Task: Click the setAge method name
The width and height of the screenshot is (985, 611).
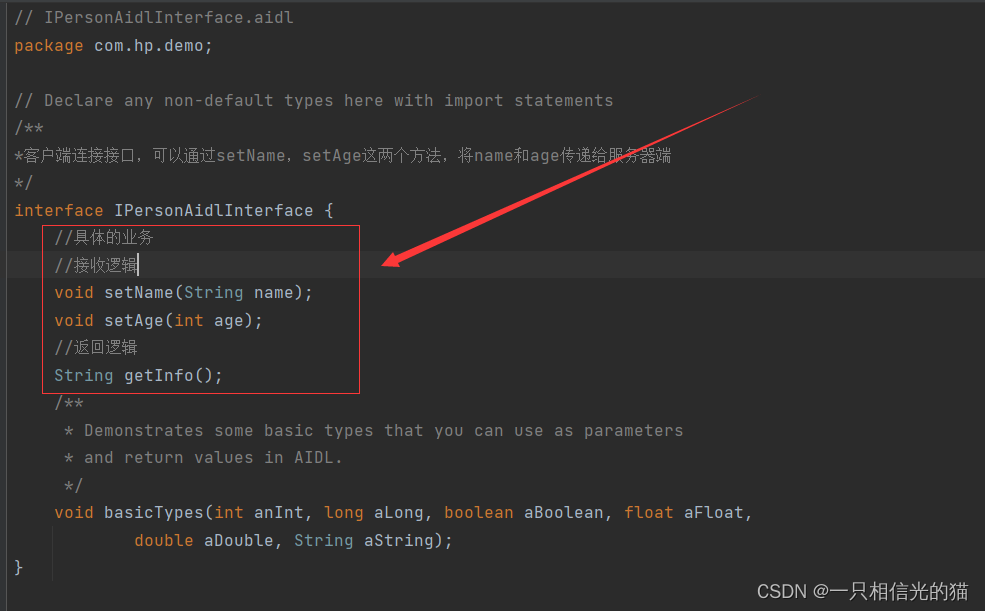Action: point(134,321)
